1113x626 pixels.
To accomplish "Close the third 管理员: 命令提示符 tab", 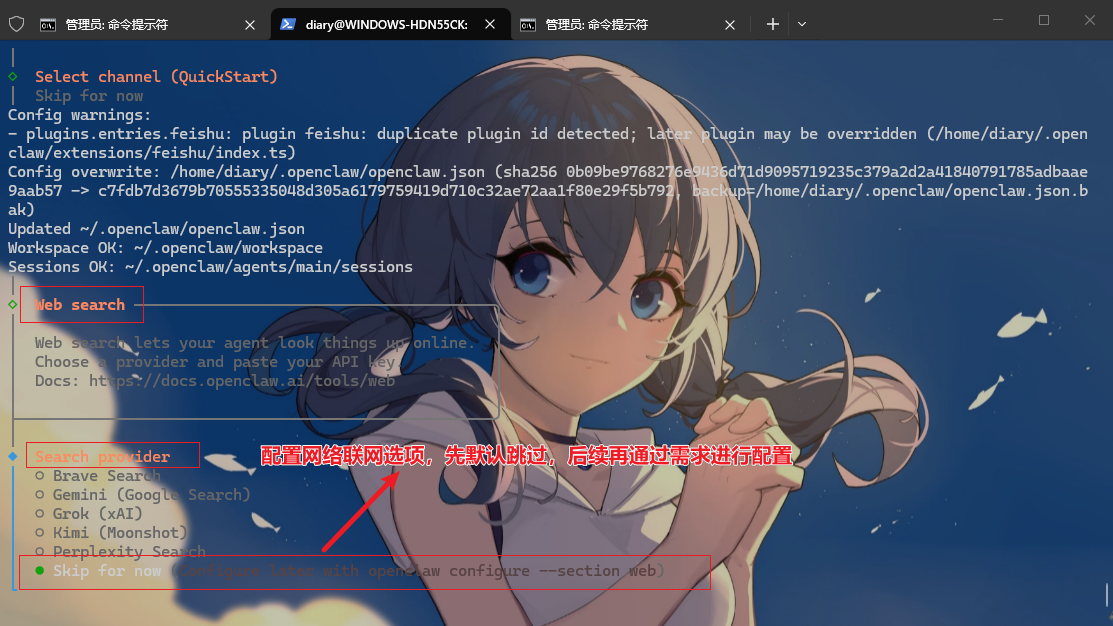I will pos(730,25).
